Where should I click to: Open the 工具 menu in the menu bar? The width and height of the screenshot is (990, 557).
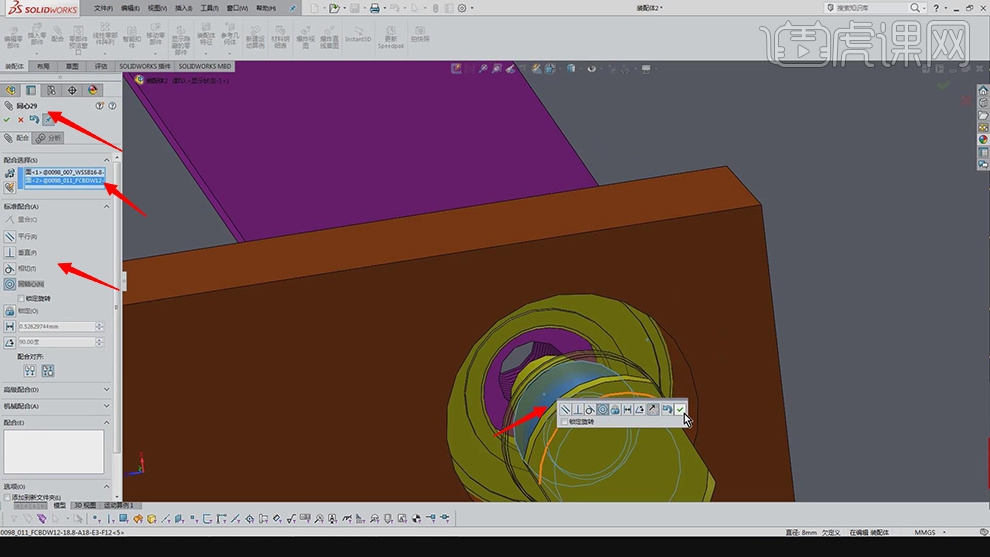click(x=208, y=8)
